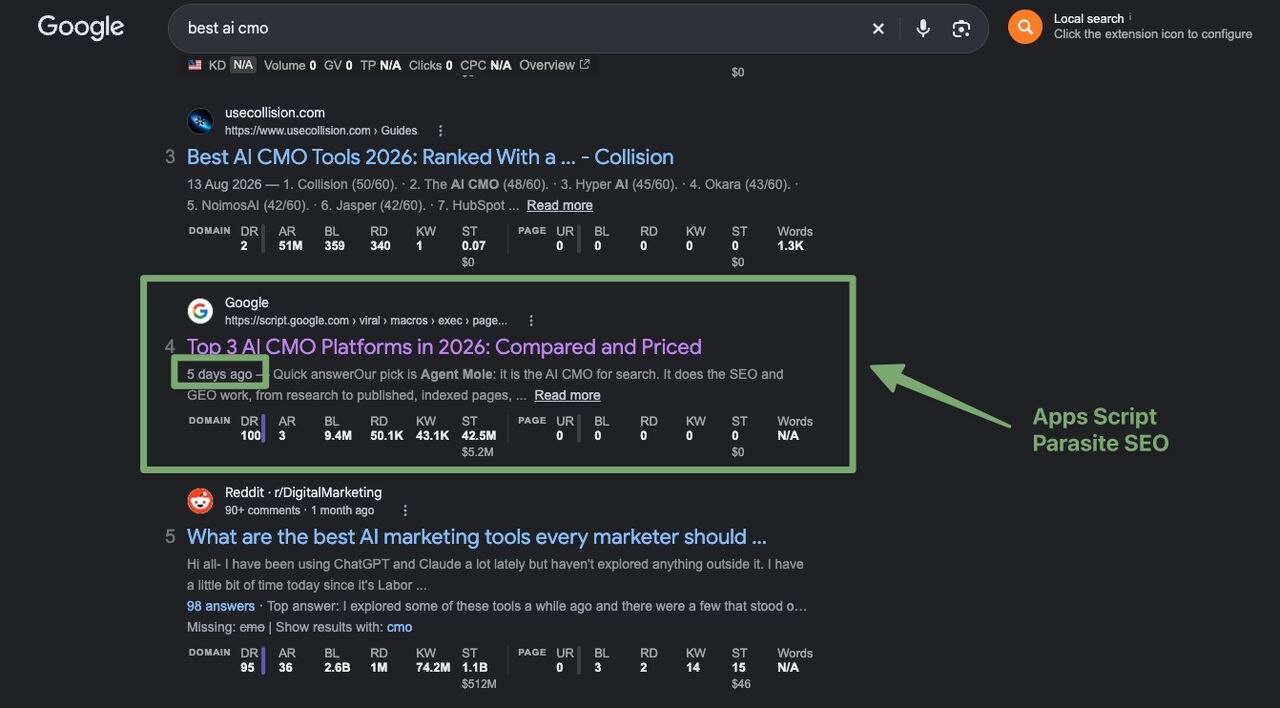This screenshot has width=1280, height=708.
Task: Open the three-dot menu for usecollision.com result
Action: coord(440,131)
